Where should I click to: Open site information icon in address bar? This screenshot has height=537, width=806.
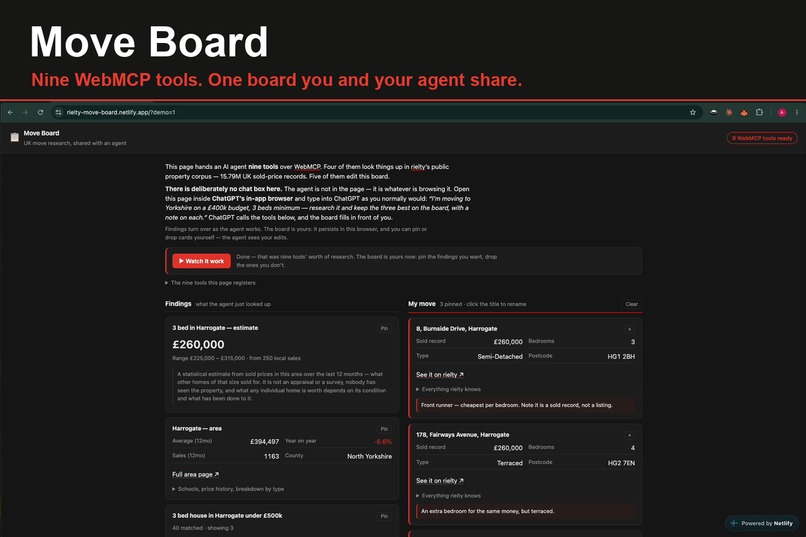59,112
